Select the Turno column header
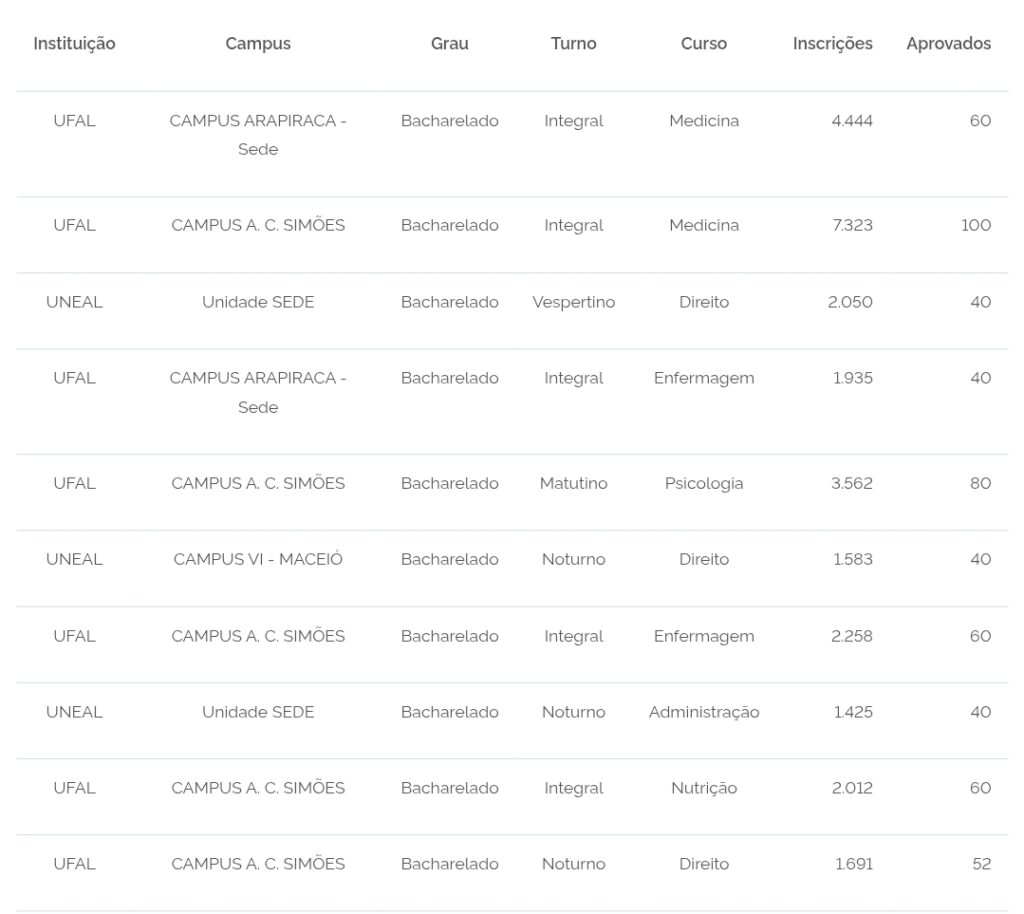 573,44
